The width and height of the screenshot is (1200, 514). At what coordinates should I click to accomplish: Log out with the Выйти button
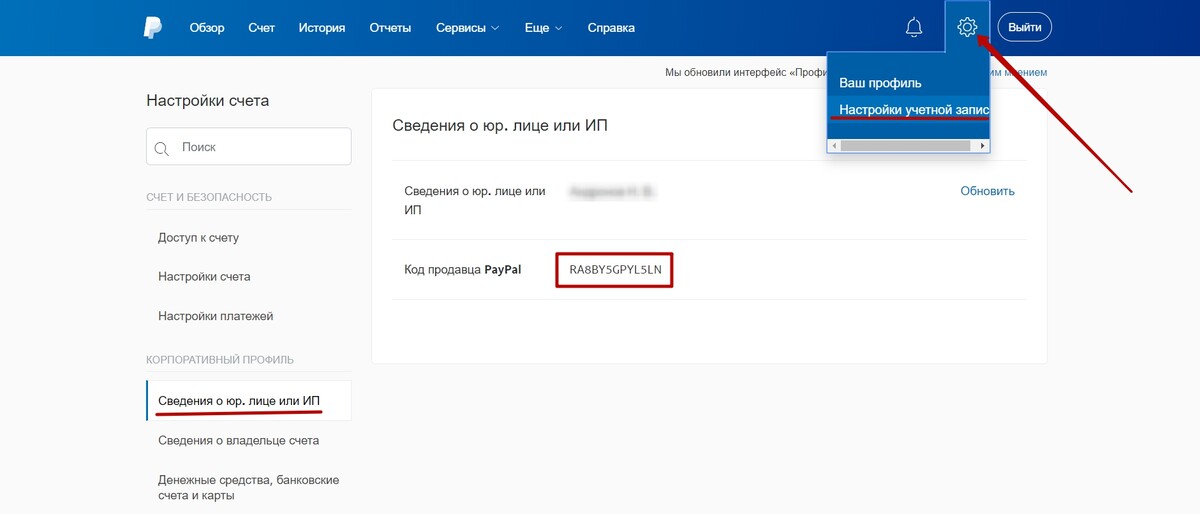pyautogui.click(x=1025, y=28)
